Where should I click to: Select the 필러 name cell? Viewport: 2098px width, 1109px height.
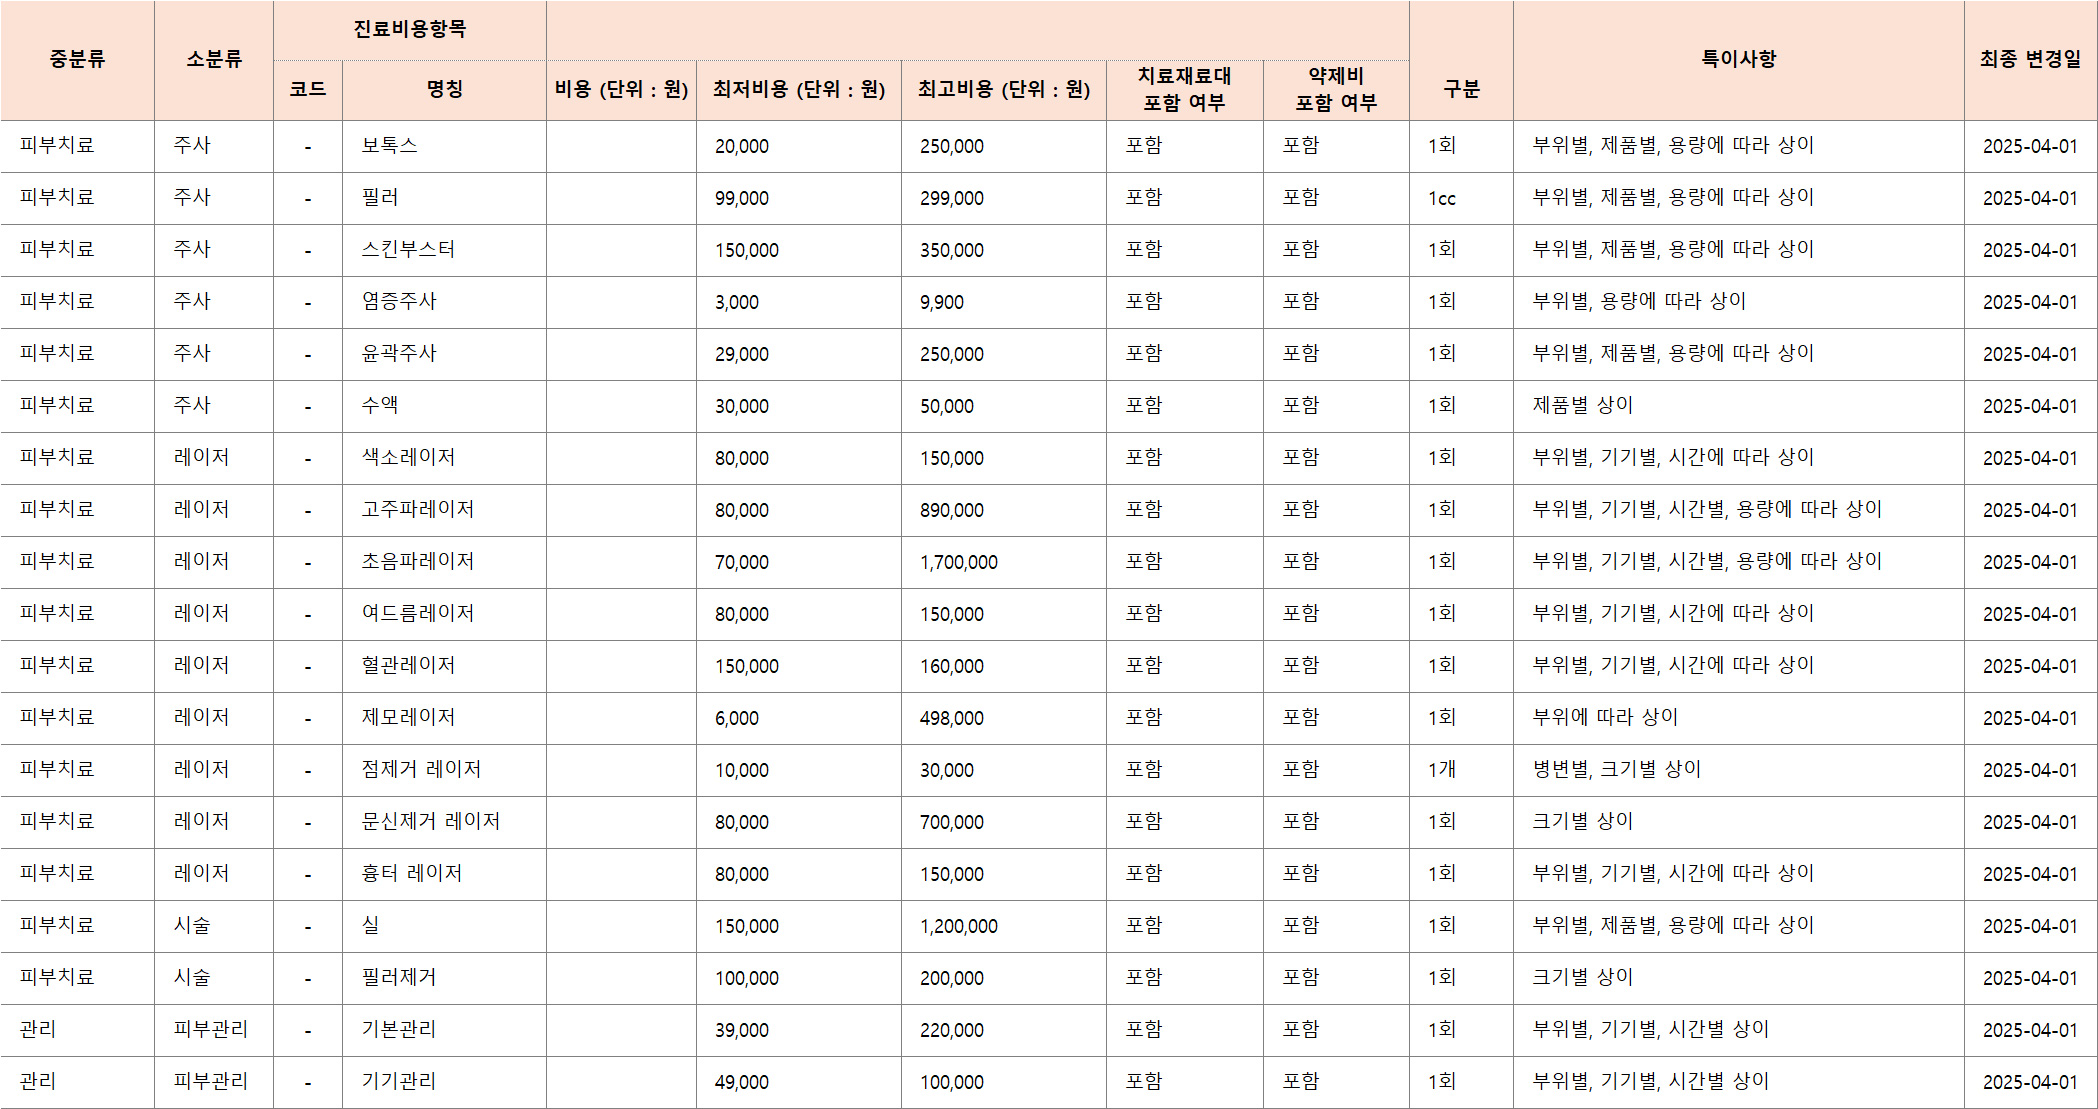click(444, 198)
